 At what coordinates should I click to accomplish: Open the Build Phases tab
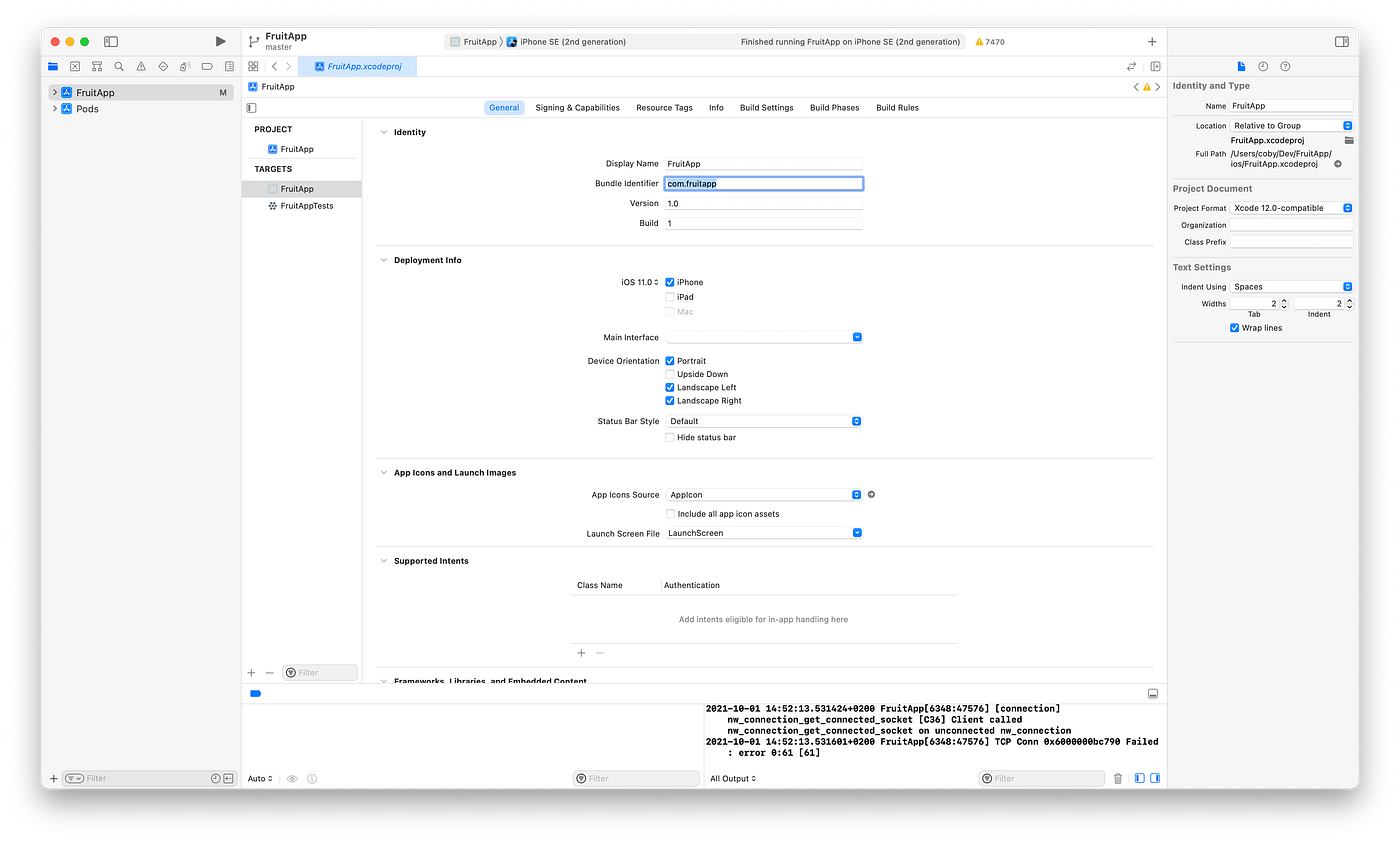click(x=834, y=107)
